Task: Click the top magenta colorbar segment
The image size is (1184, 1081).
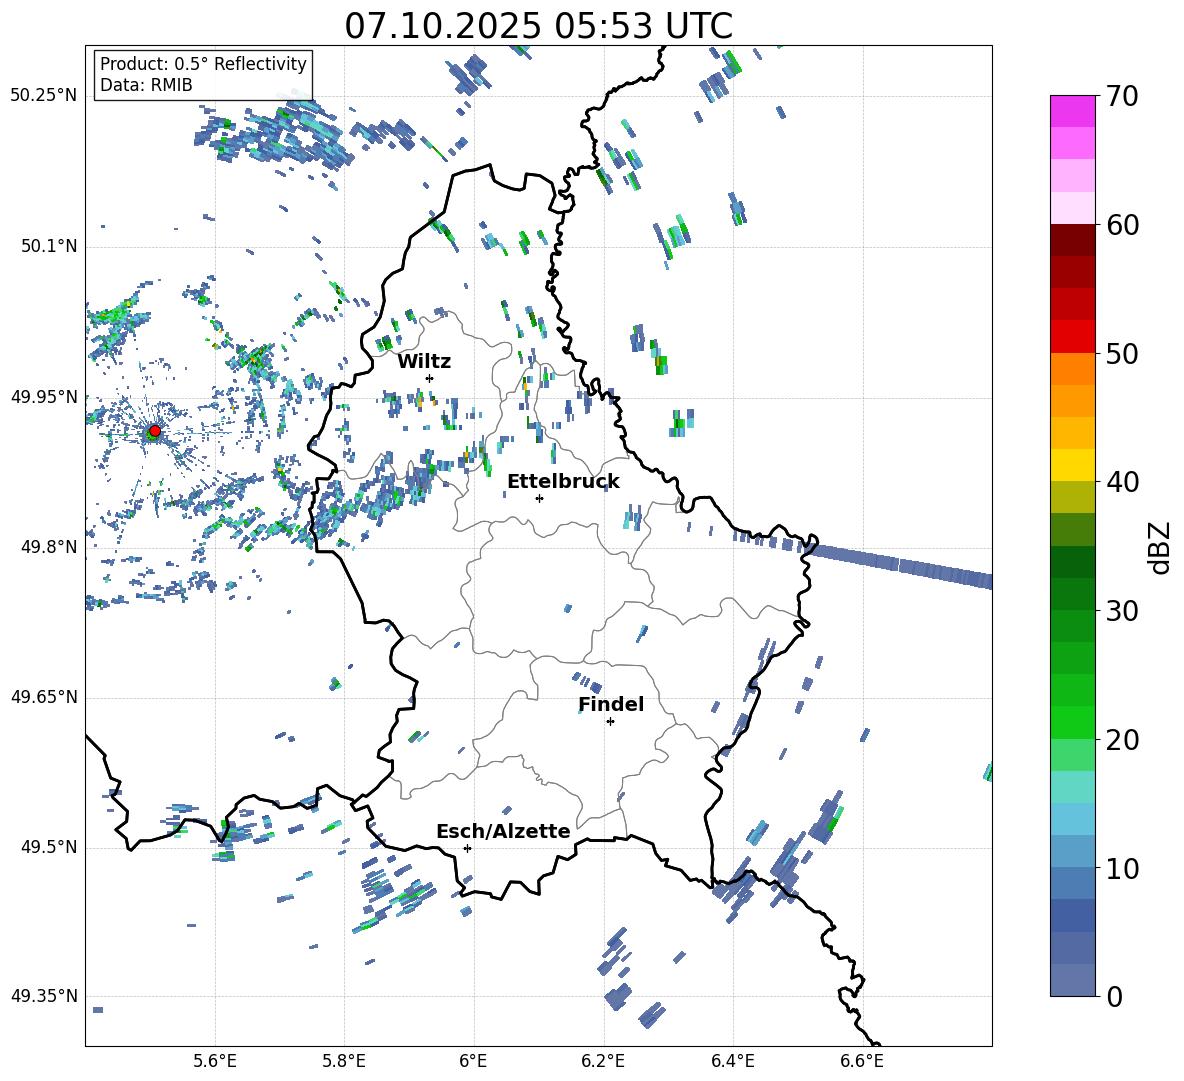Action: [1073, 111]
